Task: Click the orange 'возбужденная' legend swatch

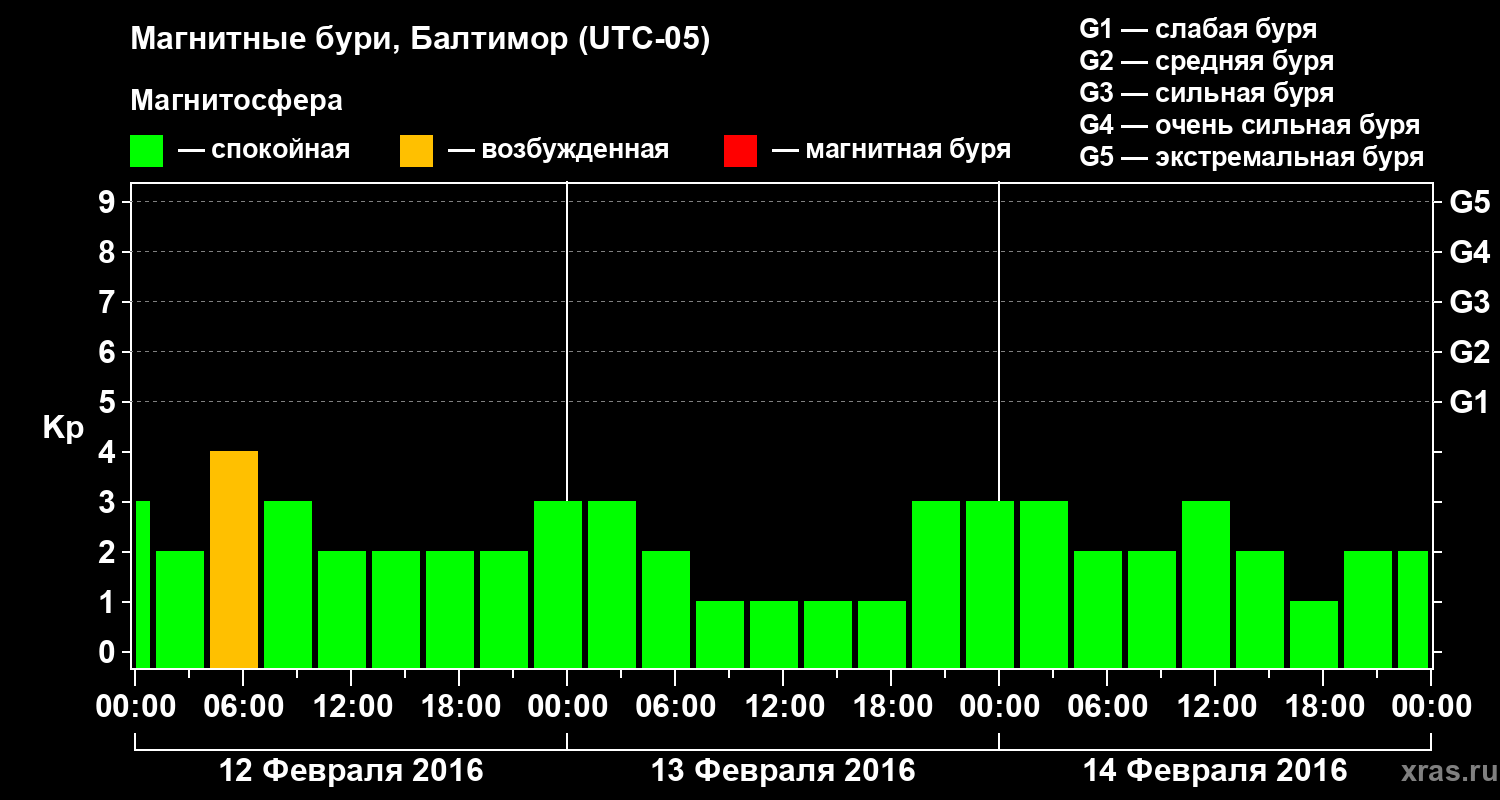Action: point(417,151)
